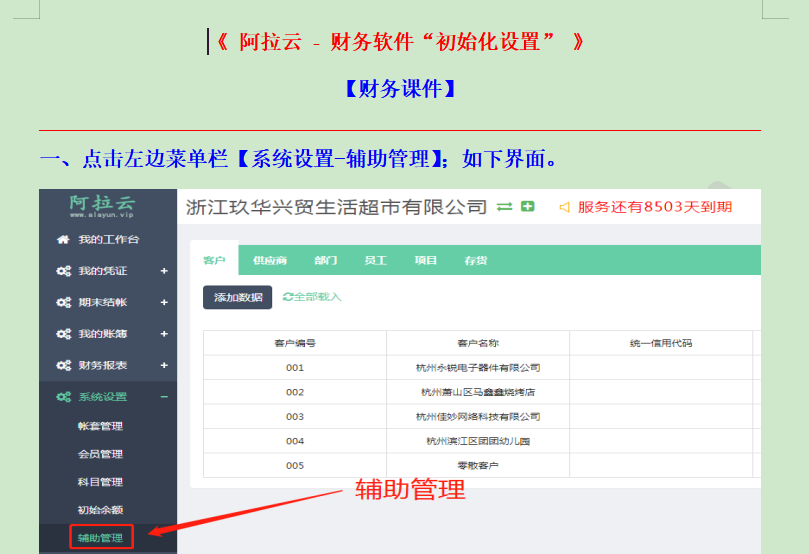Click the gears icon beside 期末结帐

point(63,302)
